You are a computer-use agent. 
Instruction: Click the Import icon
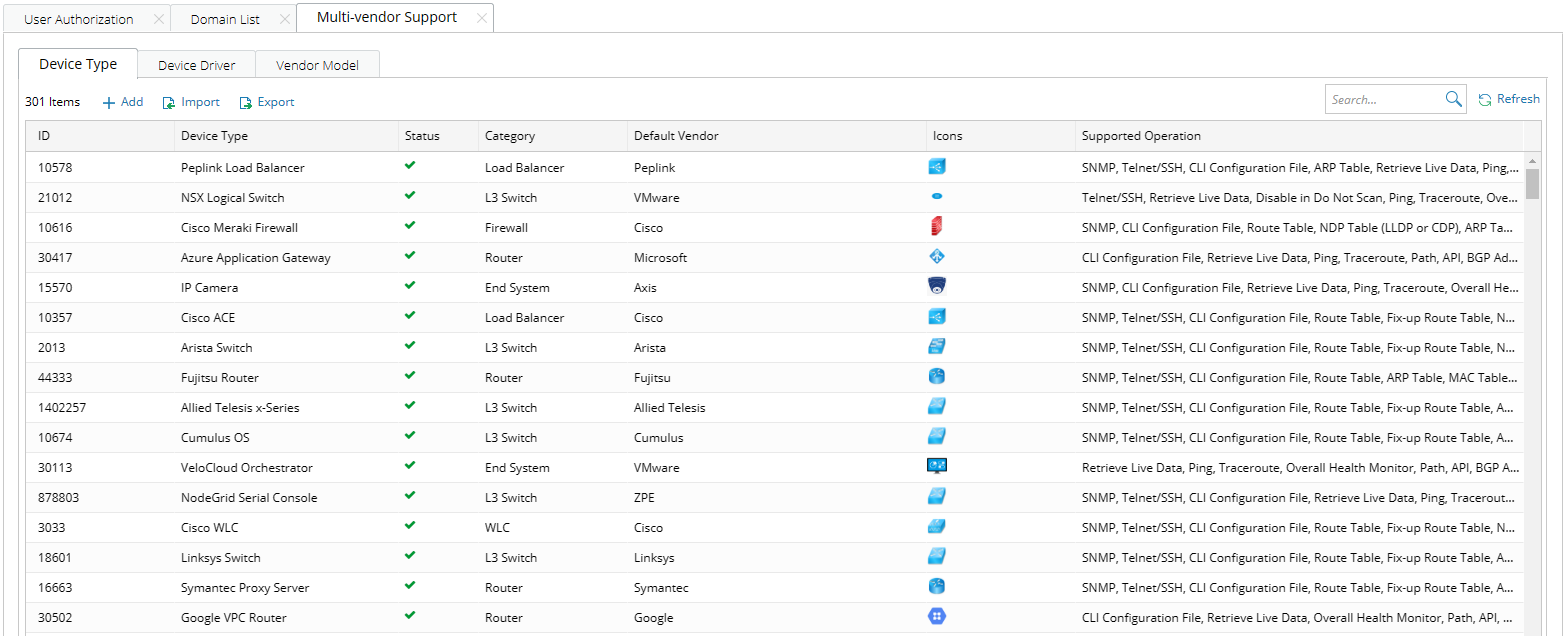[169, 102]
